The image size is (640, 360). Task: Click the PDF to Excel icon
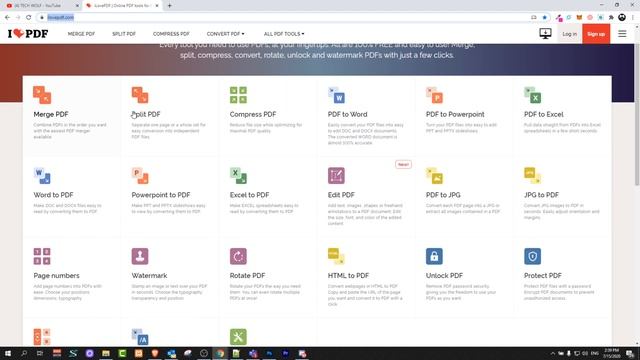click(x=532, y=95)
